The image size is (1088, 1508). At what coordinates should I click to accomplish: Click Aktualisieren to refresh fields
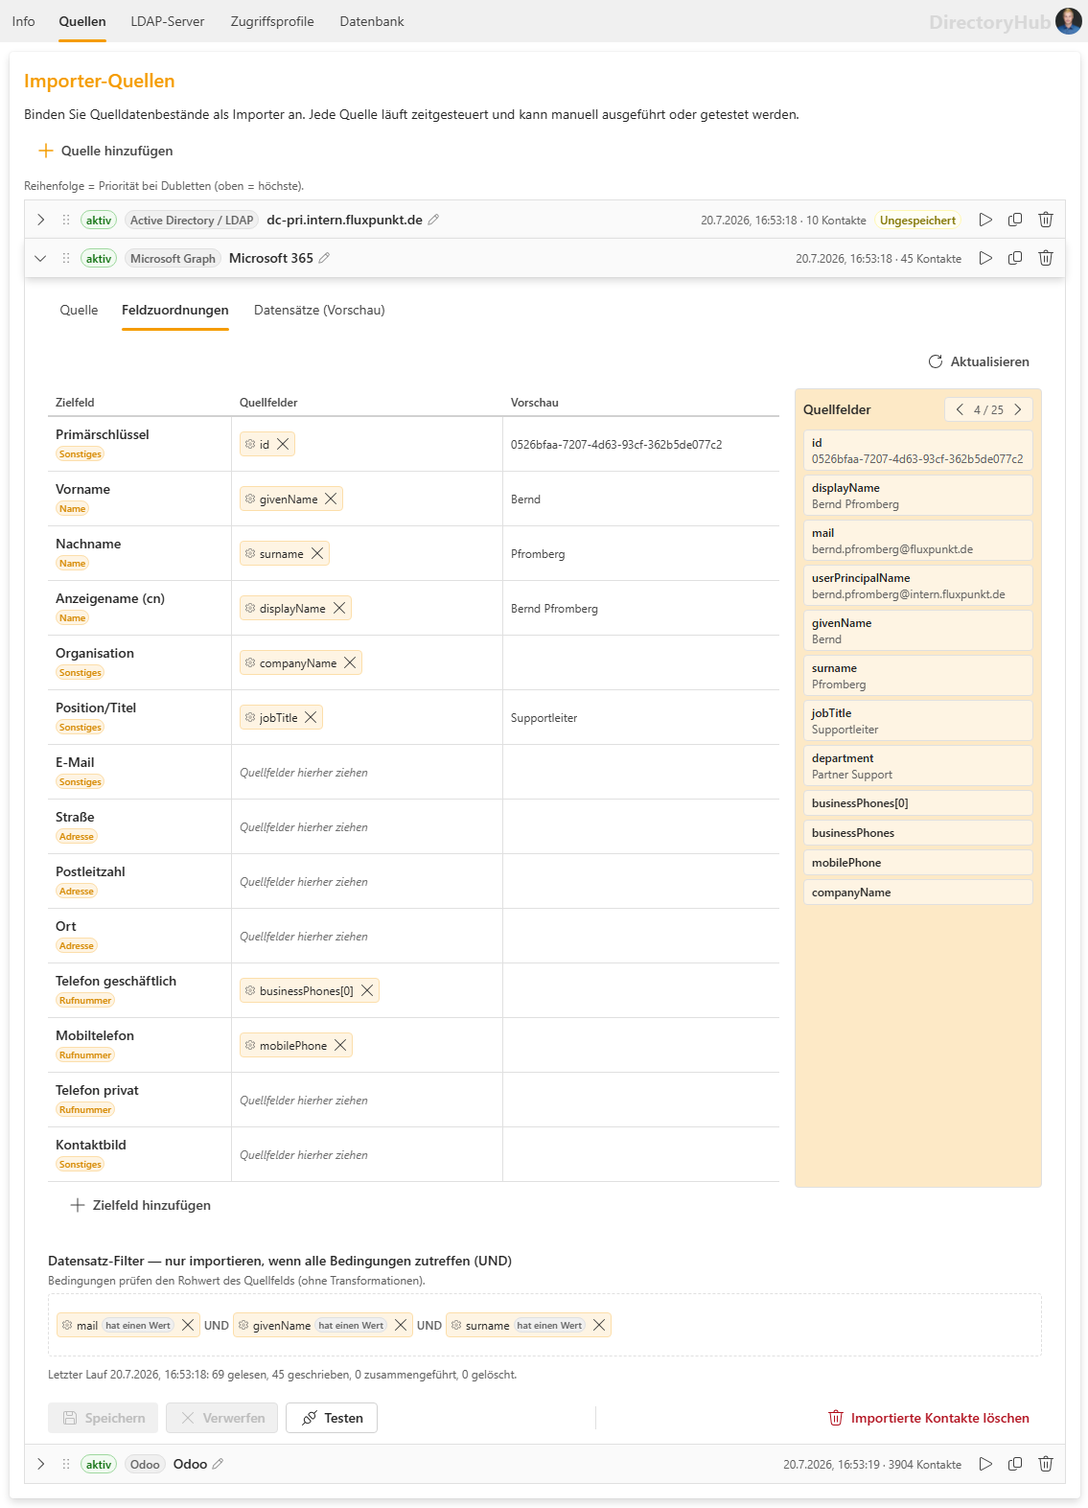pos(978,362)
